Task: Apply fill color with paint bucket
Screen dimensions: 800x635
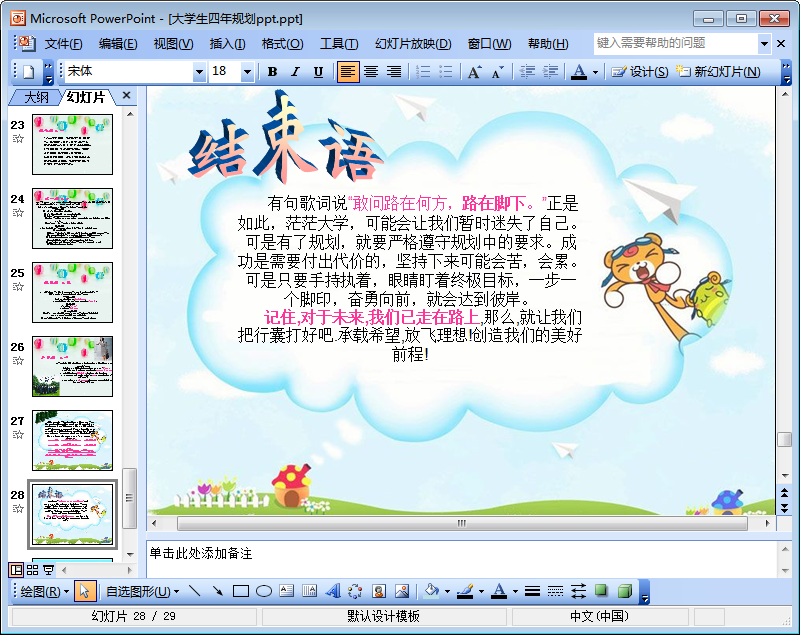Action: point(432,591)
